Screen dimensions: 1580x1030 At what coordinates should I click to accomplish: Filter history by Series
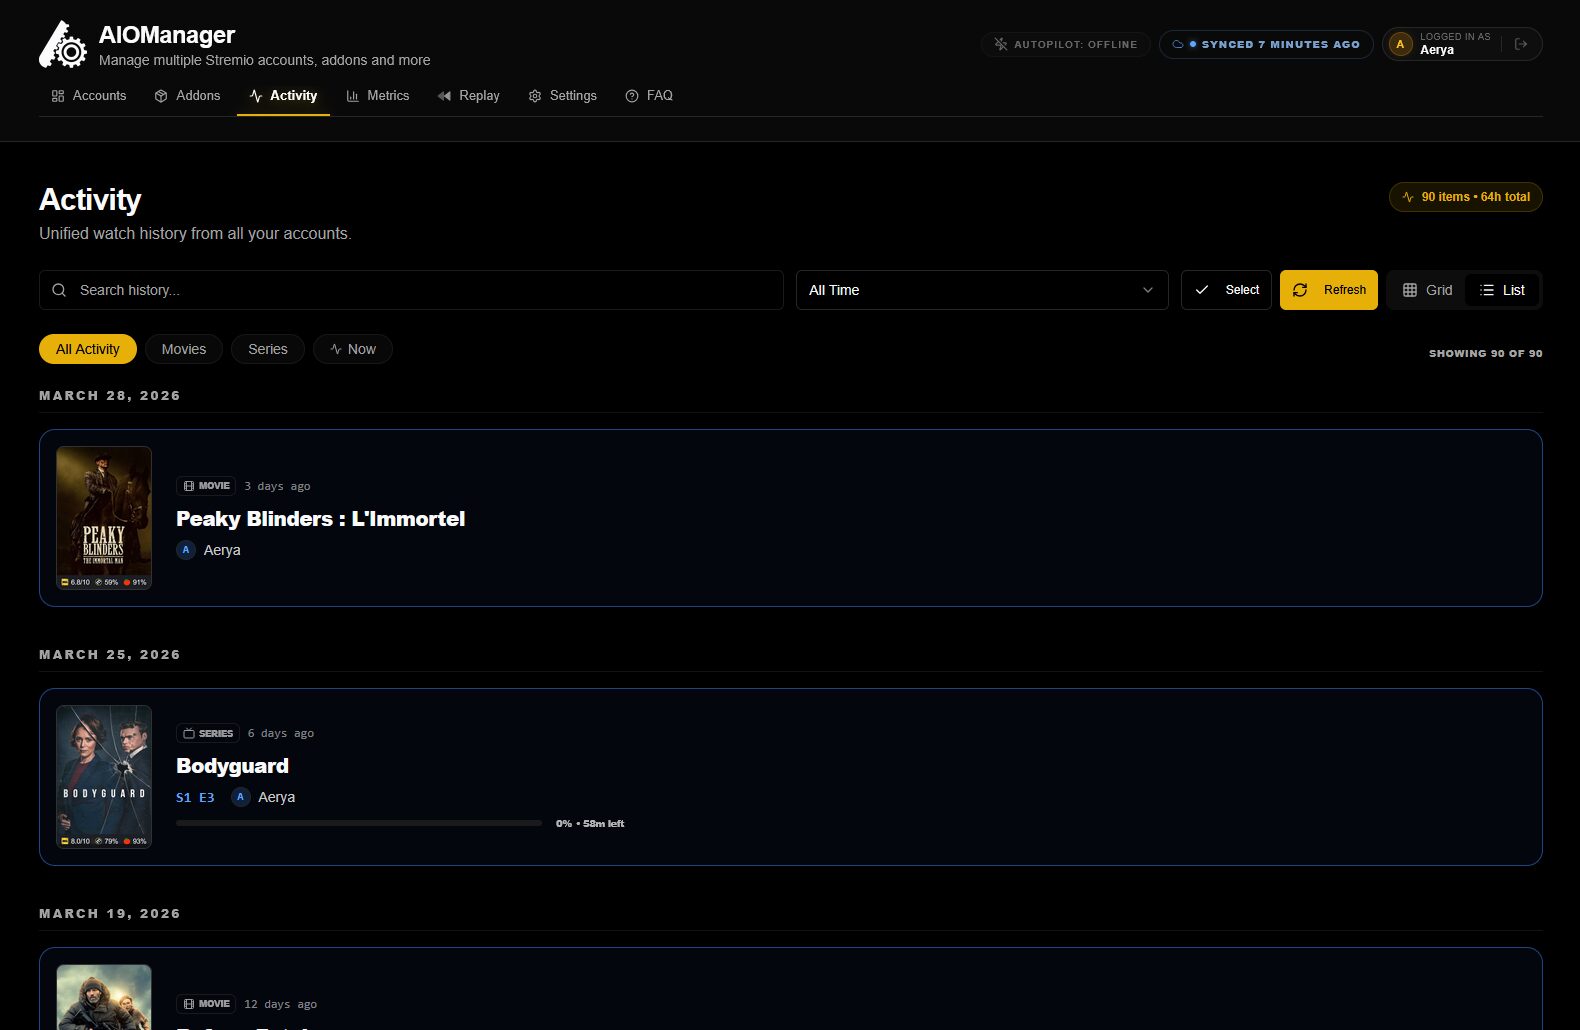[x=268, y=349]
